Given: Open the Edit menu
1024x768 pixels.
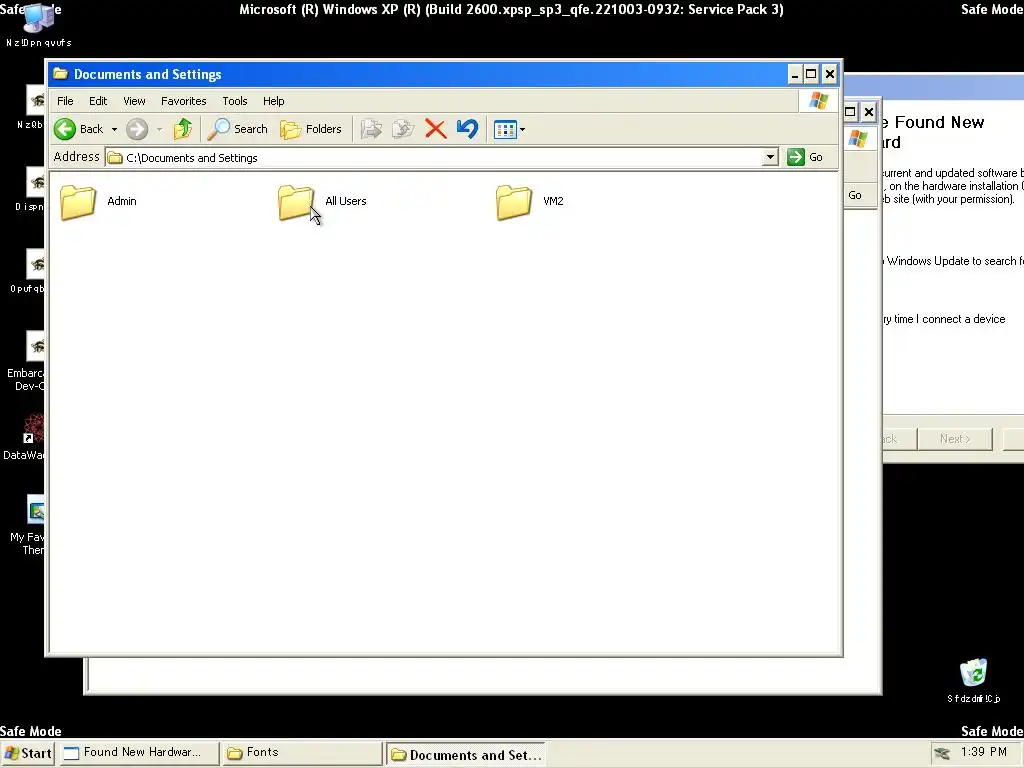Looking at the screenshot, I should tap(98, 101).
